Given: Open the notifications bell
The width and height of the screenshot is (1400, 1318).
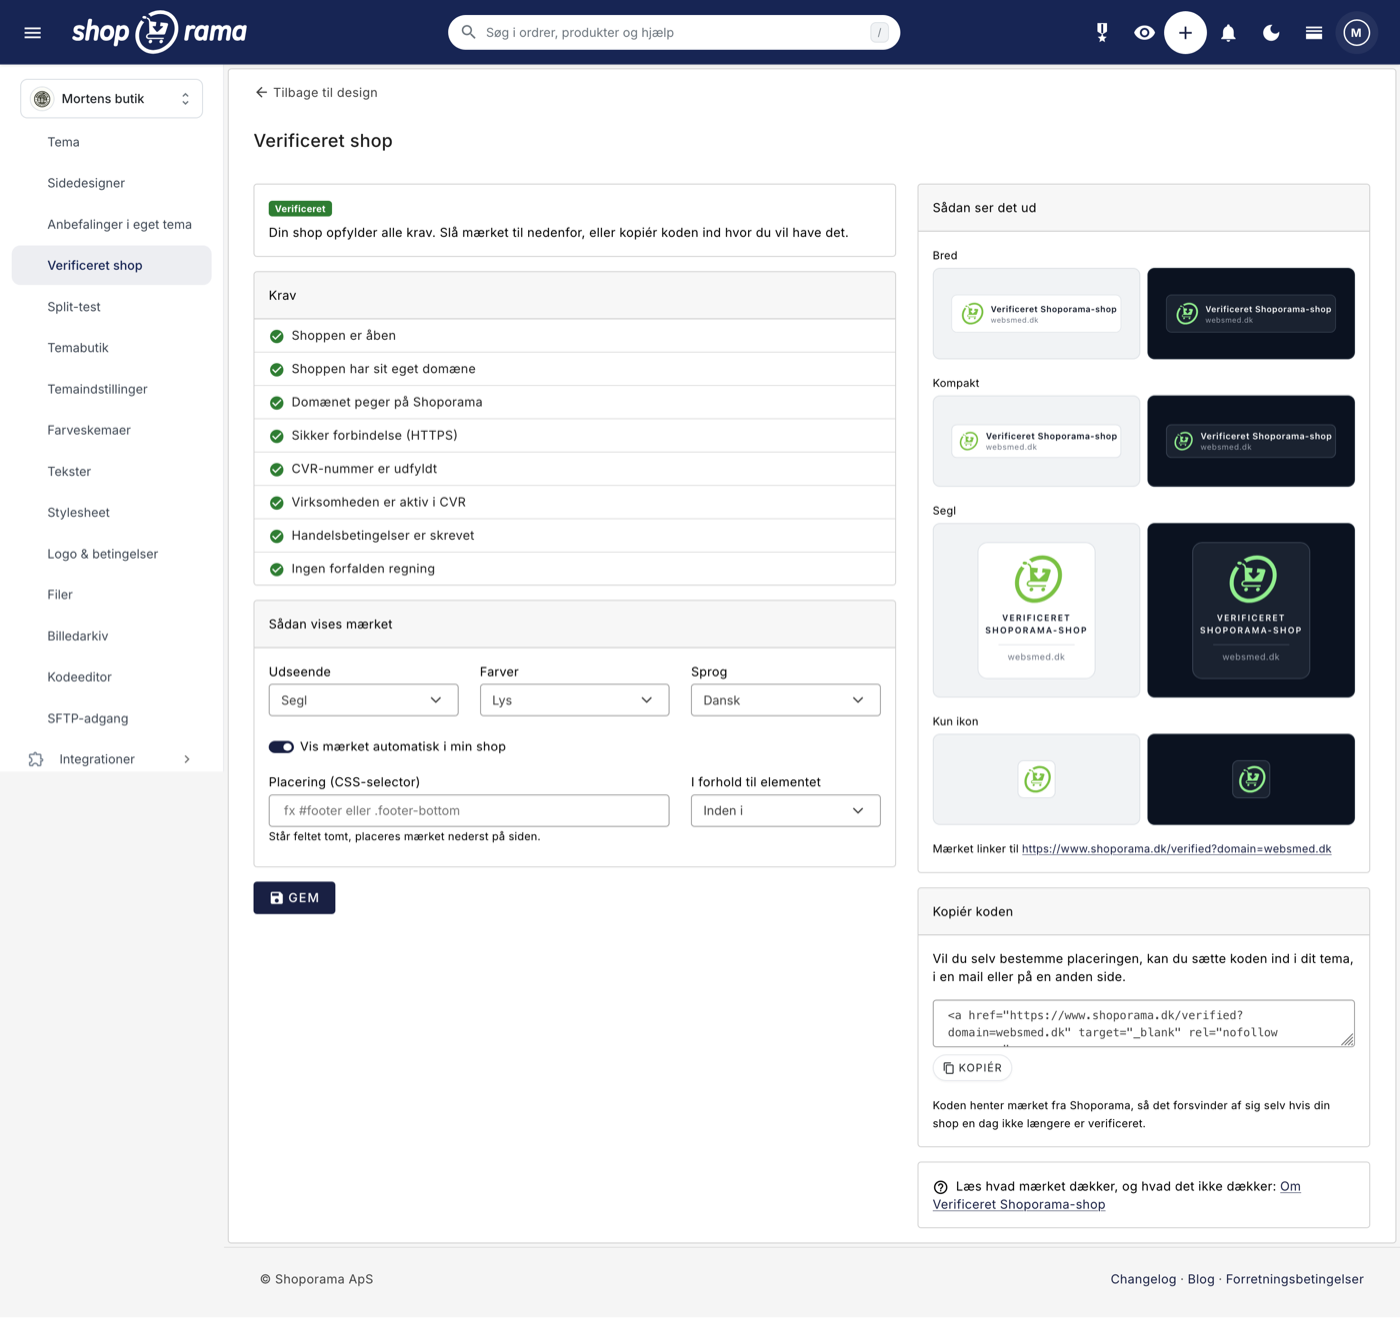Looking at the screenshot, I should pyautogui.click(x=1228, y=33).
